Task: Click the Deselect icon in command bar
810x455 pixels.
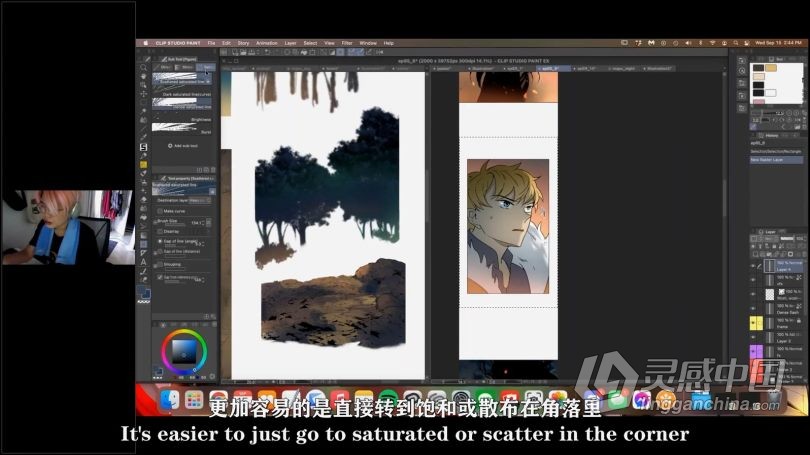Action: (324, 52)
